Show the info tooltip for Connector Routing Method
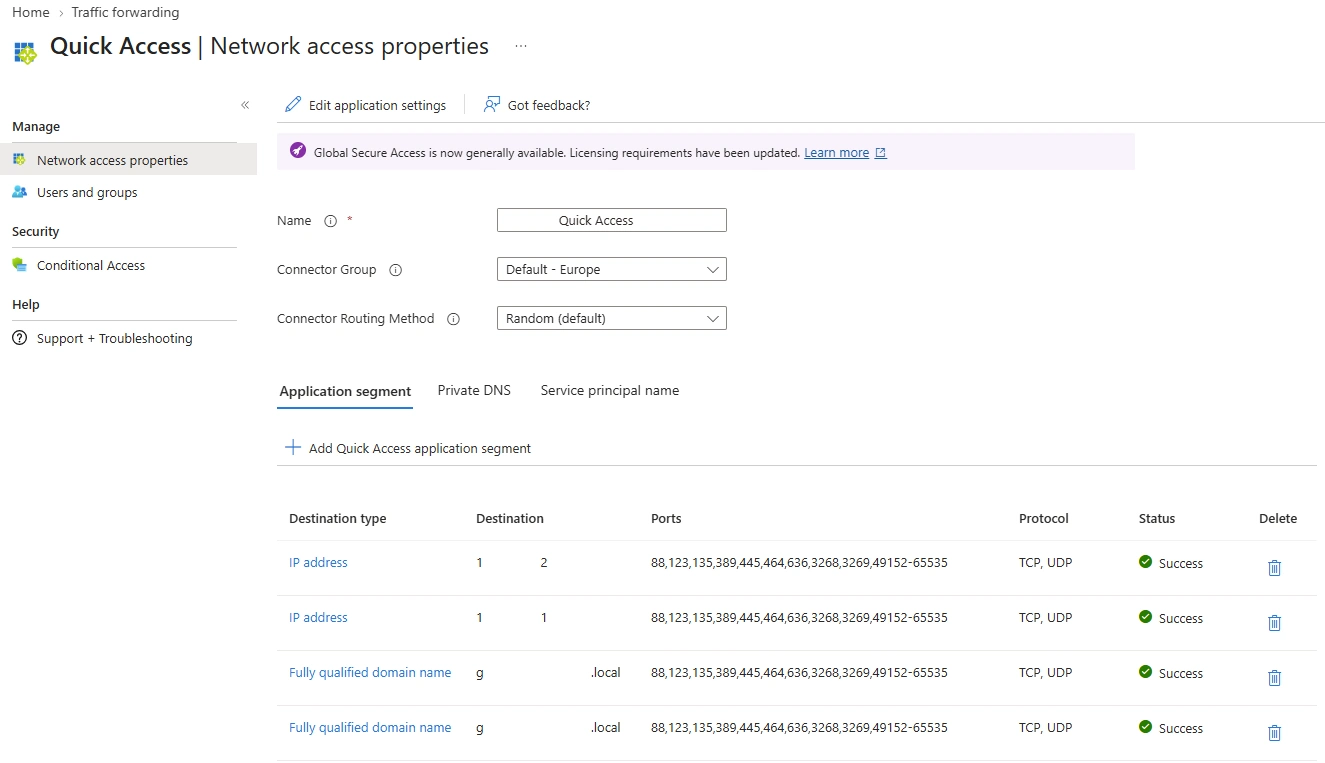This screenshot has height=763, width=1325. (x=453, y=319)
